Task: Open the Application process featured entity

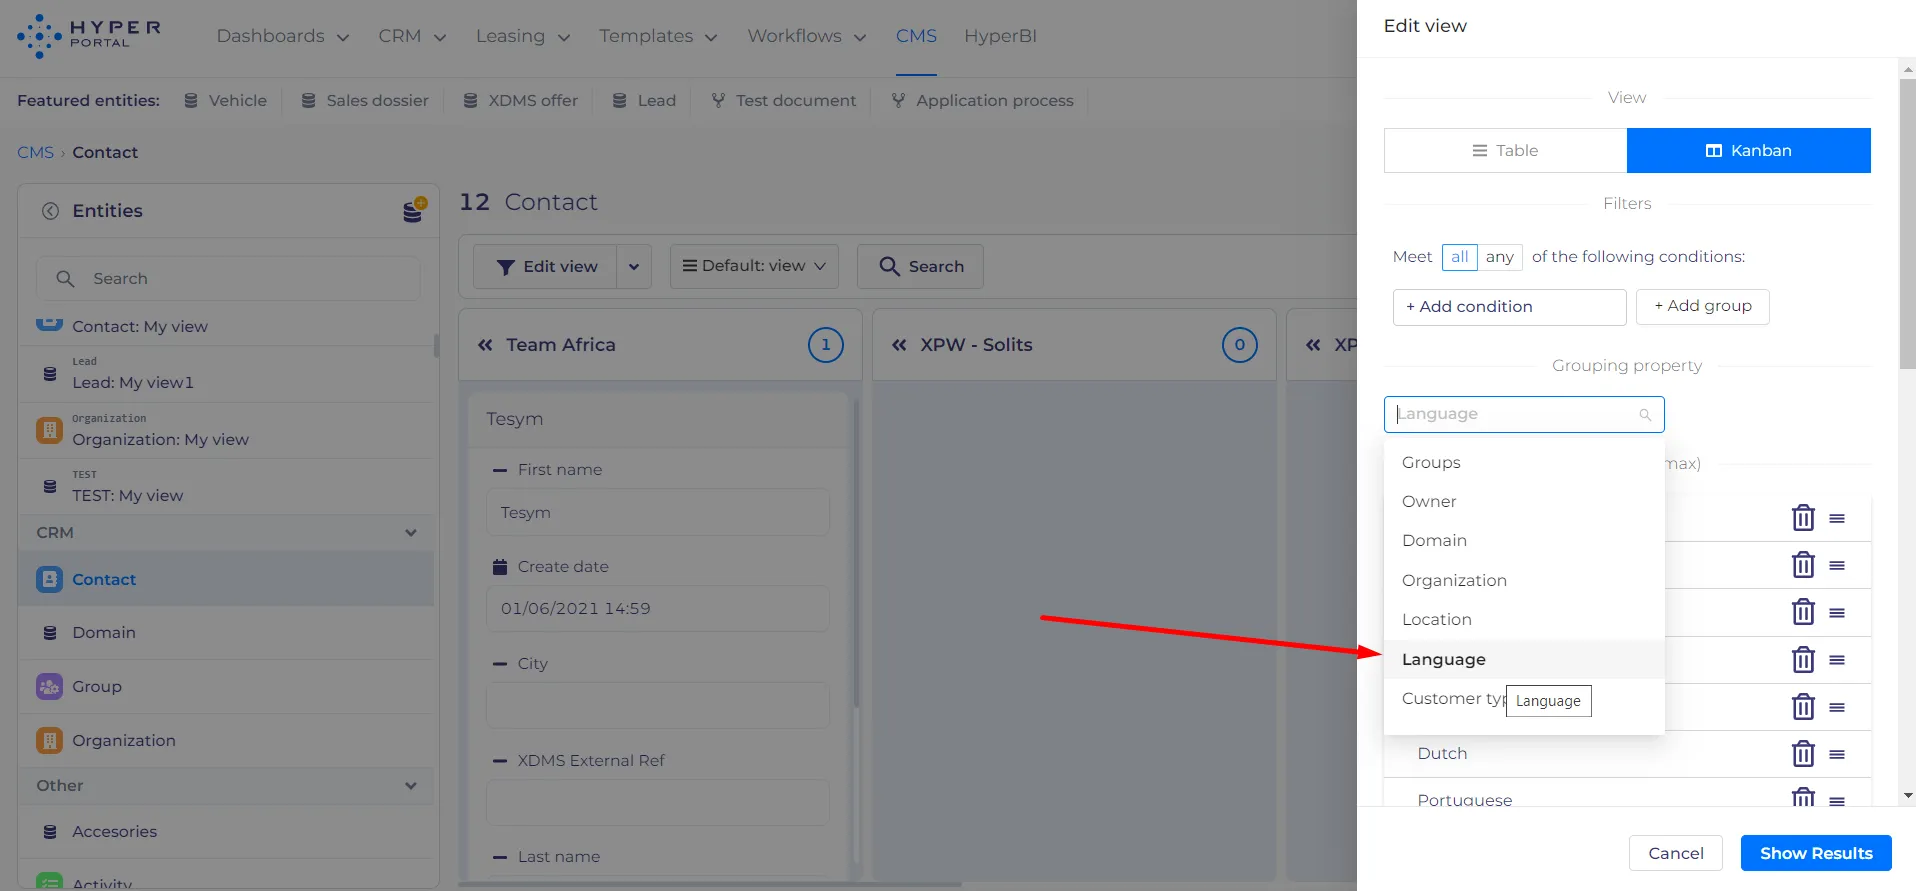Action: (983, 101)
